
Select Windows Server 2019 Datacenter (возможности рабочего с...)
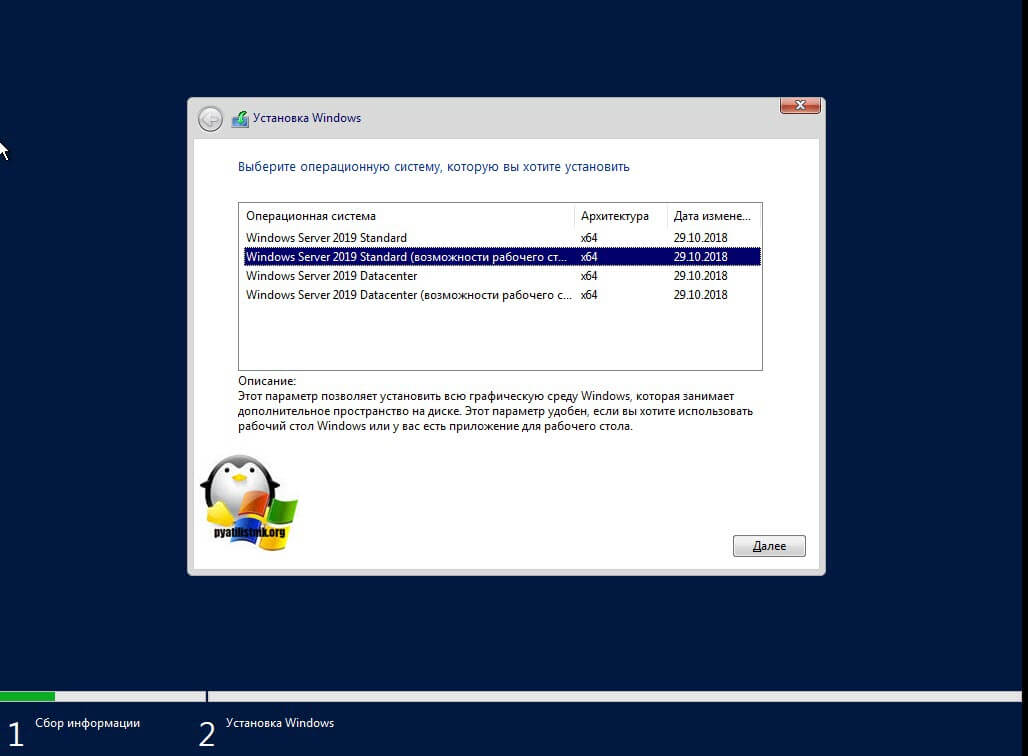pyautogui.click(x=502, y=294)
